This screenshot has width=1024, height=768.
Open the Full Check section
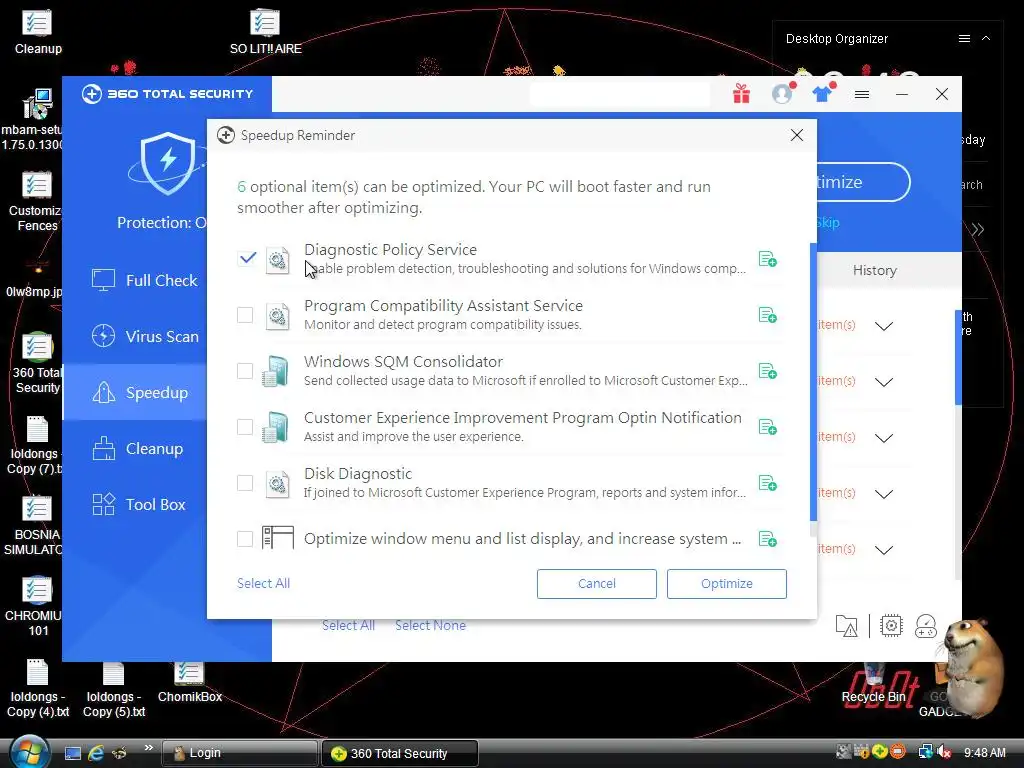pyautogui.click(x=144, y=280)
